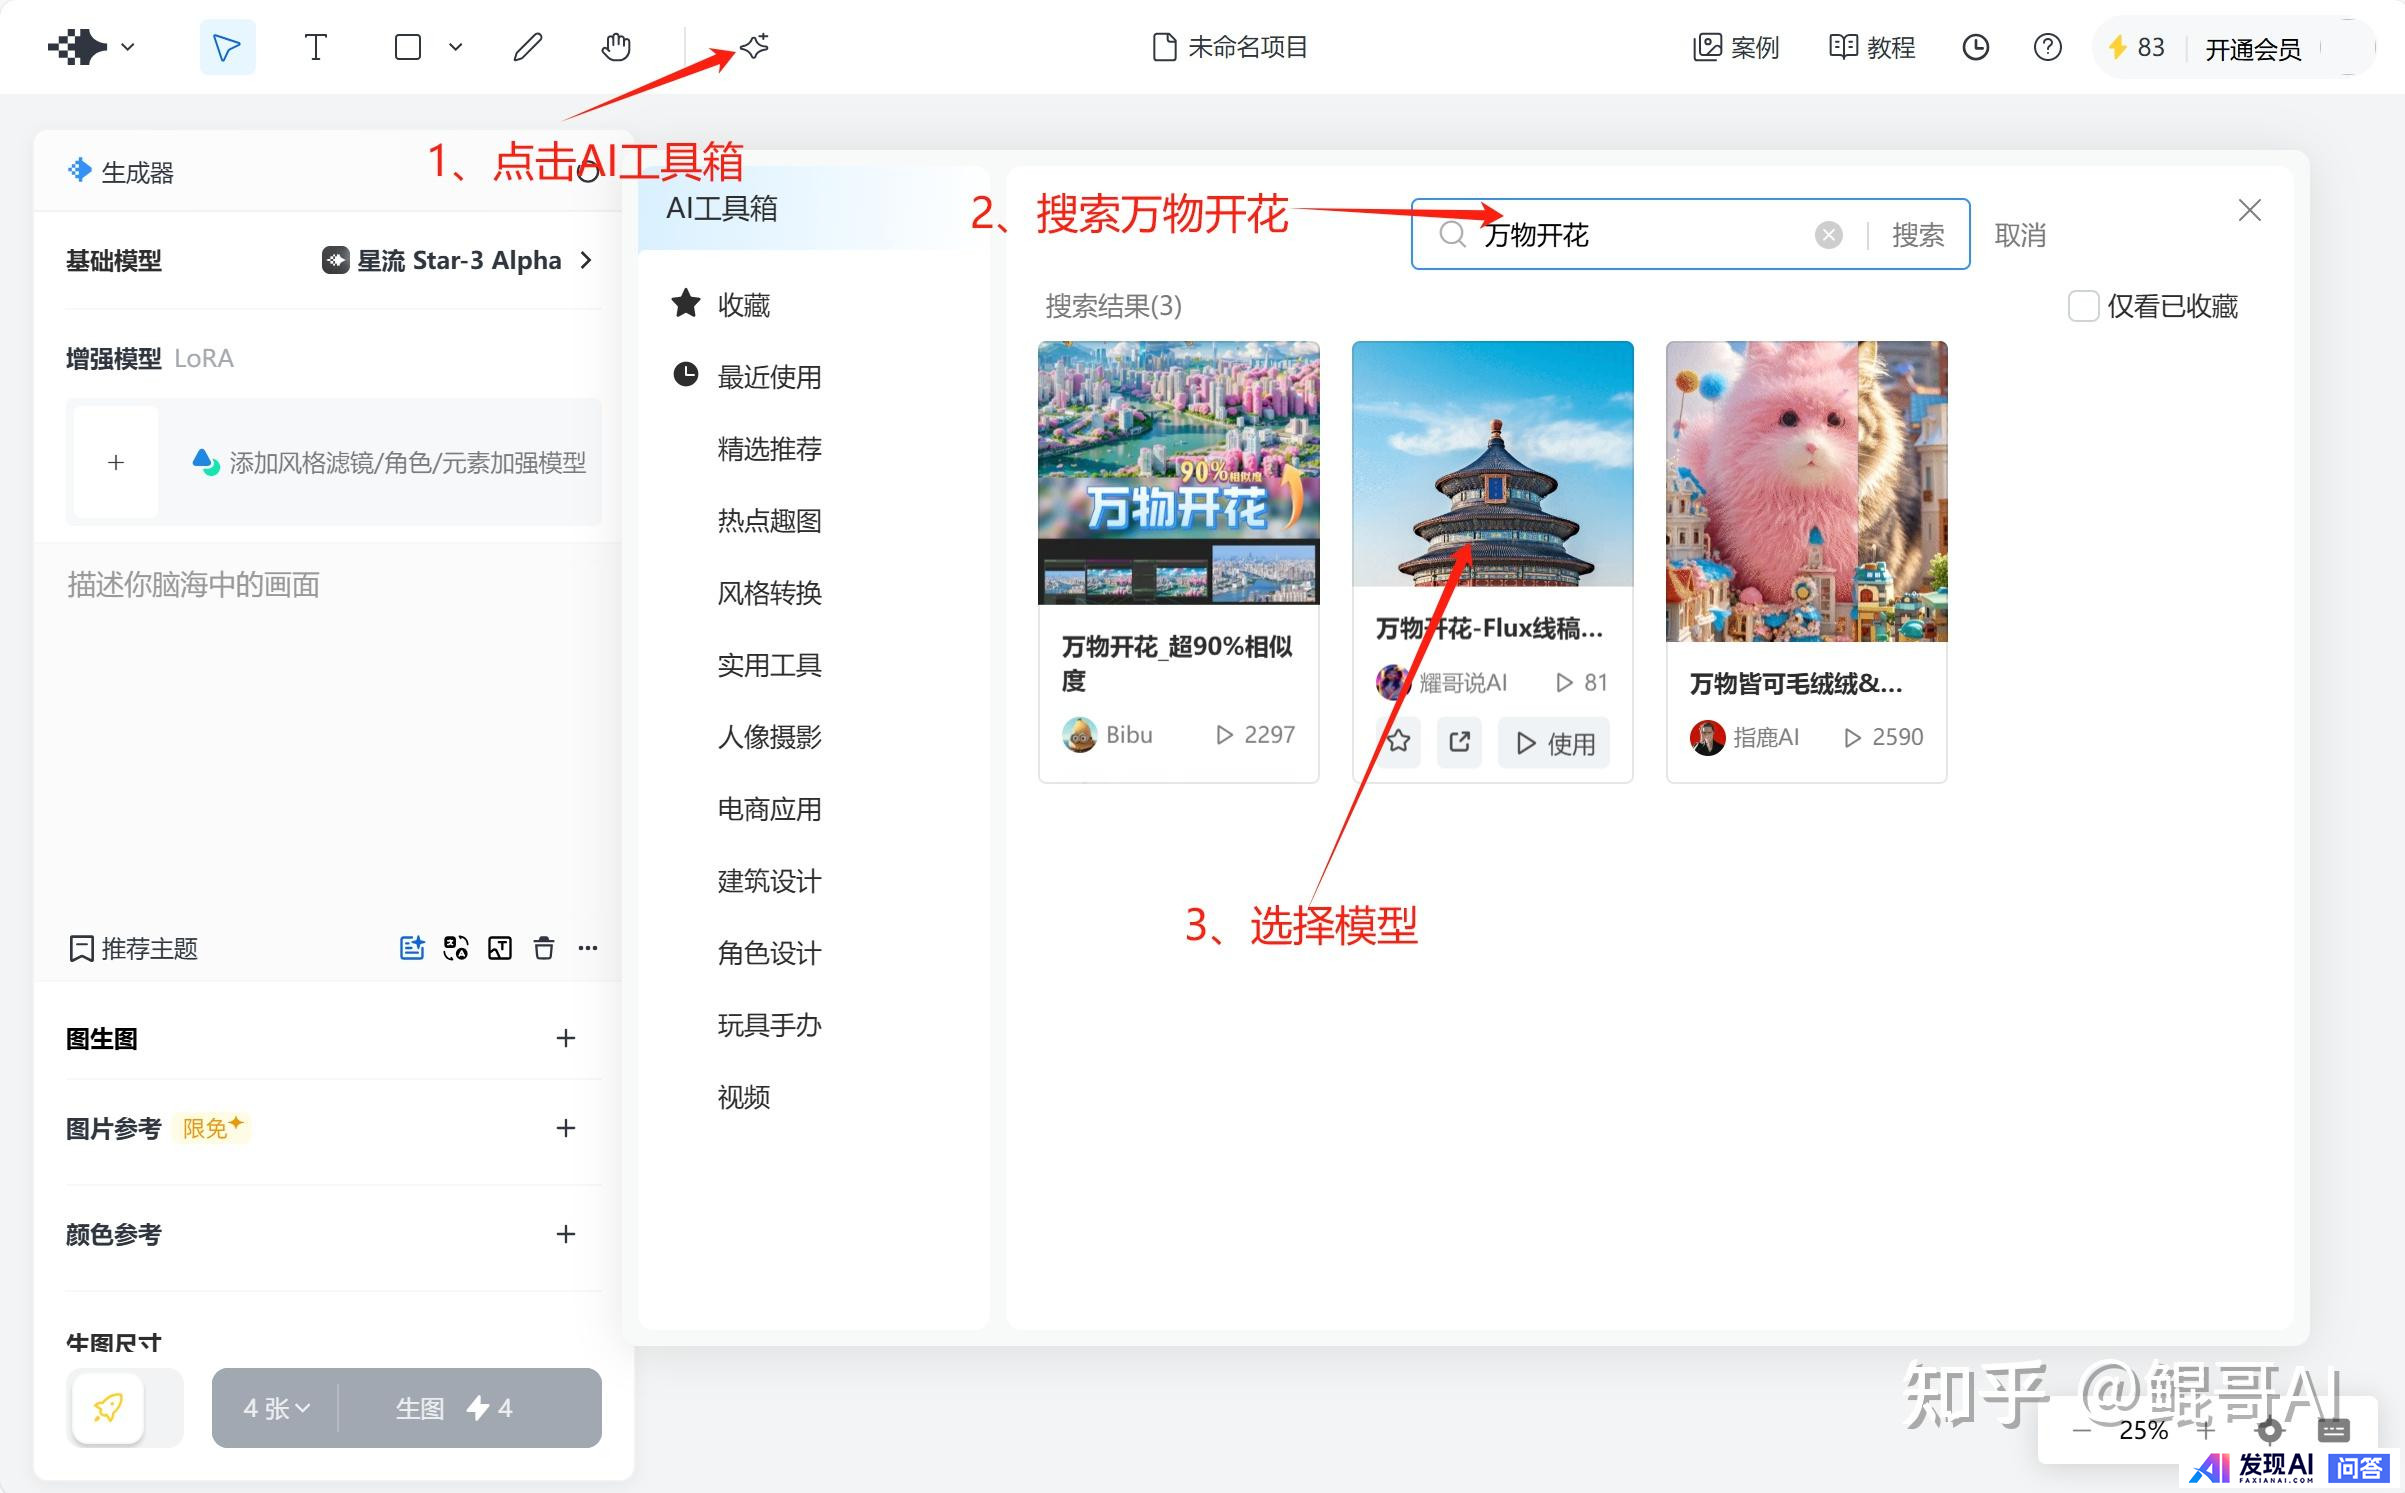Open 万物开花-Flux线稿 model in new window
The height and width of the screenshot is (1493, 2405).
click(x=1459, y=742)
